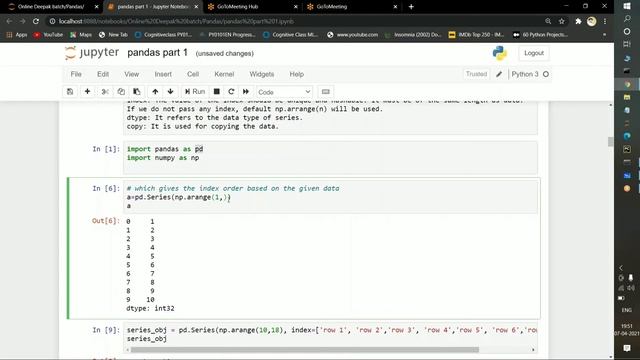Paste cells below icon in toolbar
This screenshot has height=360, width=640.
click(x=137, y=92)
